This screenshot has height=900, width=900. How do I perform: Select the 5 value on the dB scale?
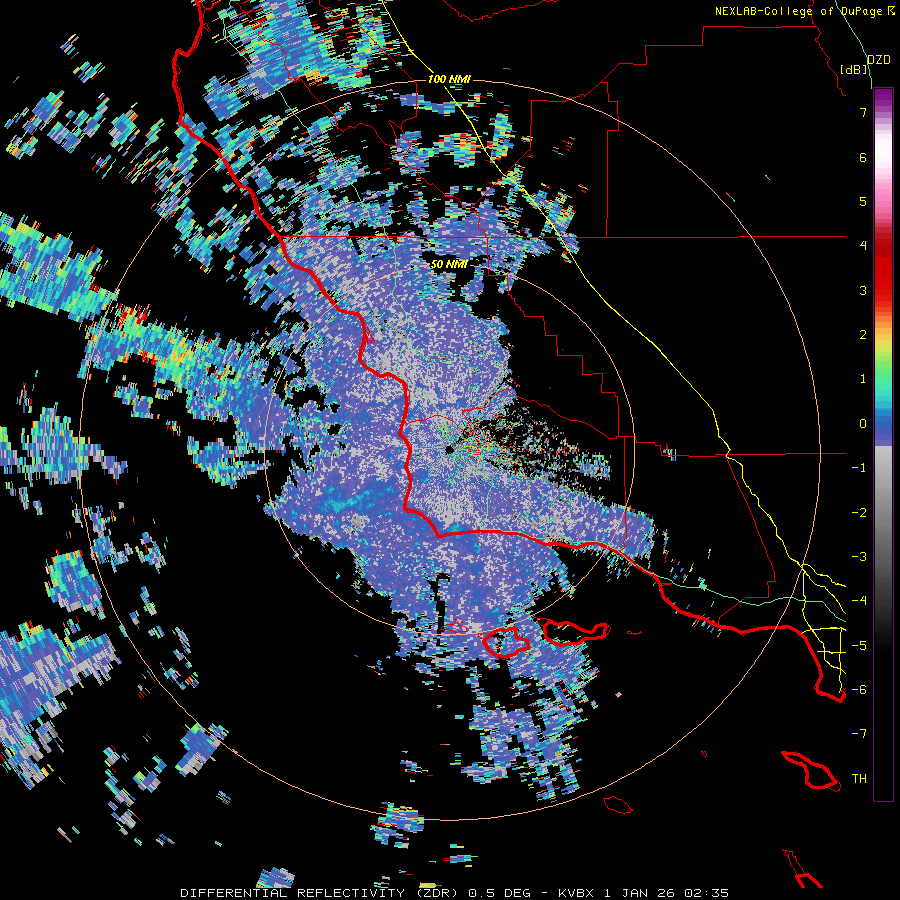(863, 201)
